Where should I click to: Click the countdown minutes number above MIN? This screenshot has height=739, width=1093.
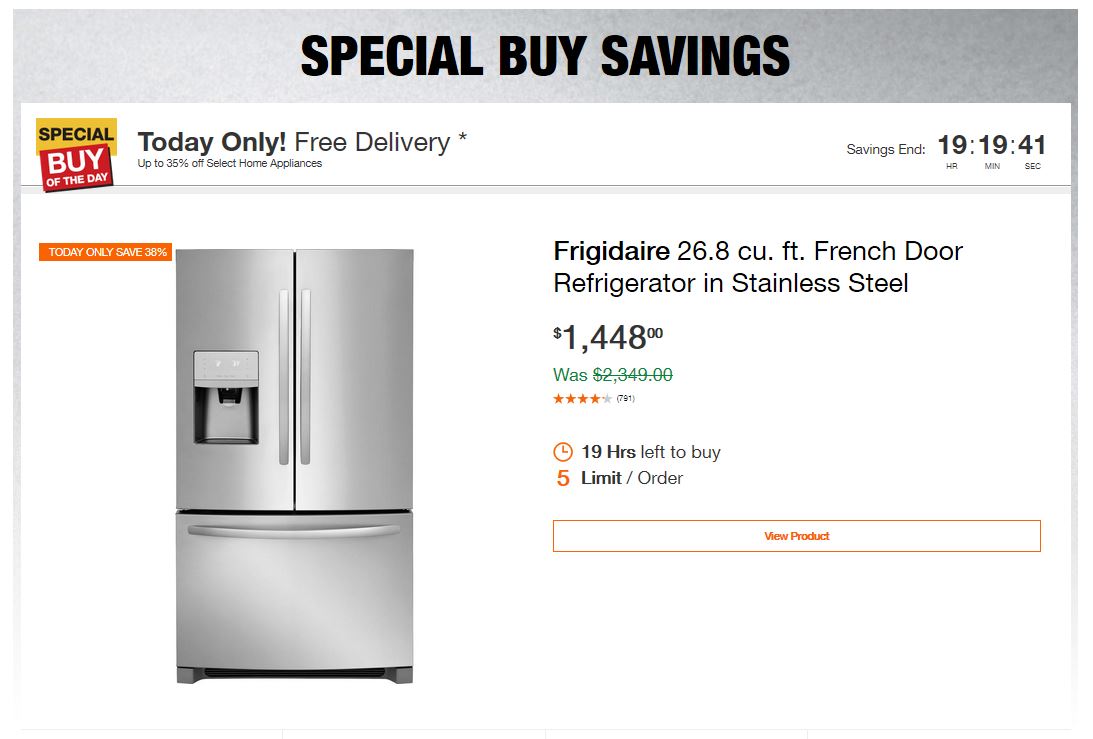(x=992, y=146)
